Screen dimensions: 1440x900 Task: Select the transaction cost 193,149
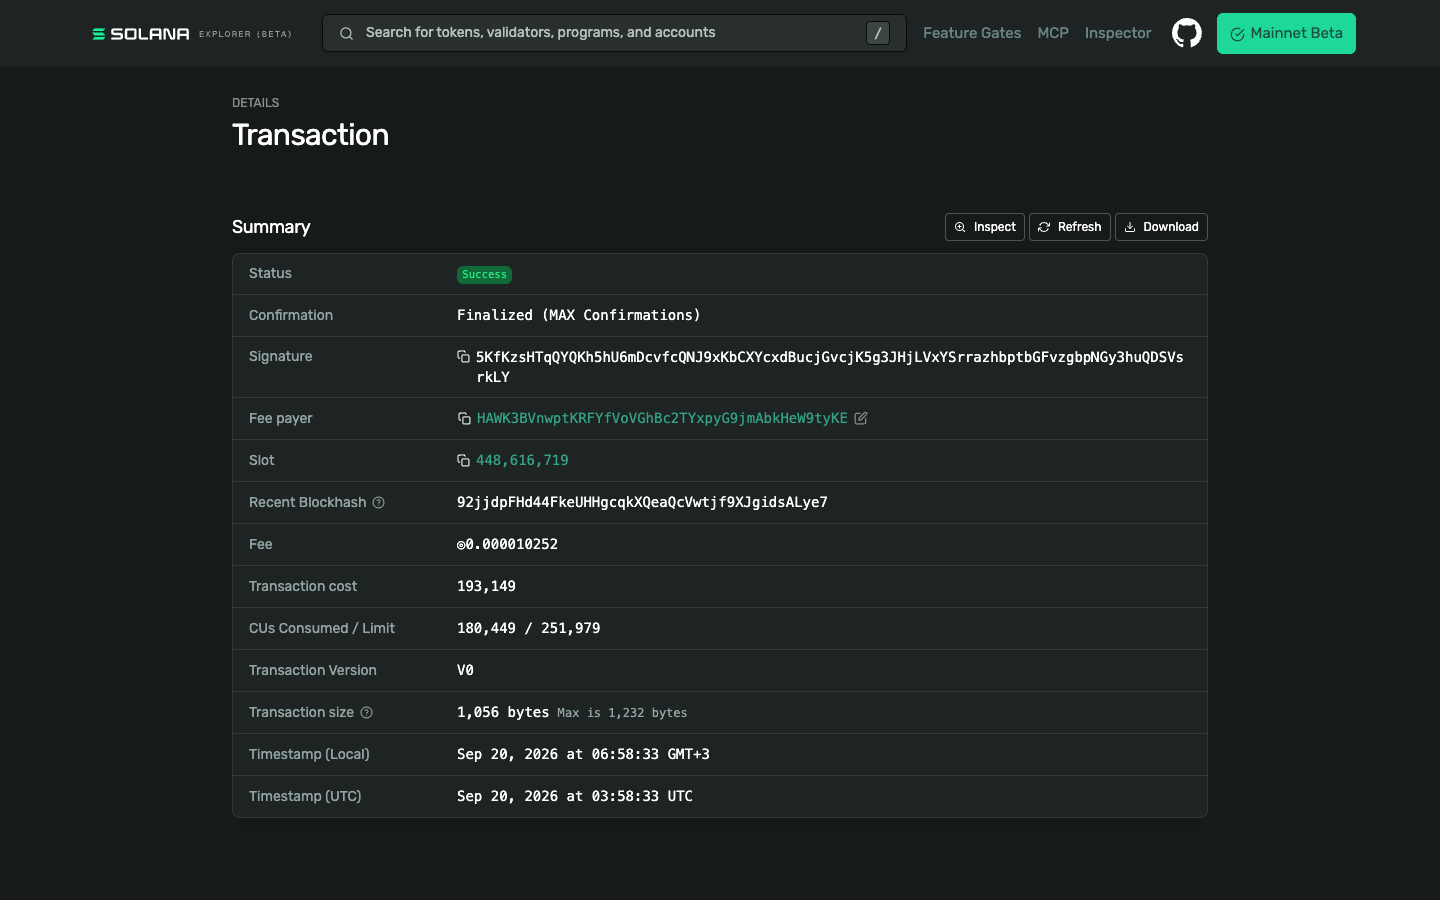point(486,586)
